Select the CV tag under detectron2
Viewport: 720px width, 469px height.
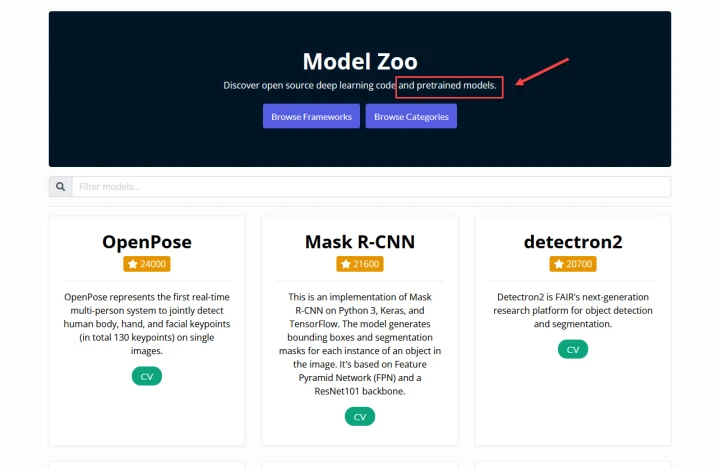pyautogui.click(x=573, y=350)
